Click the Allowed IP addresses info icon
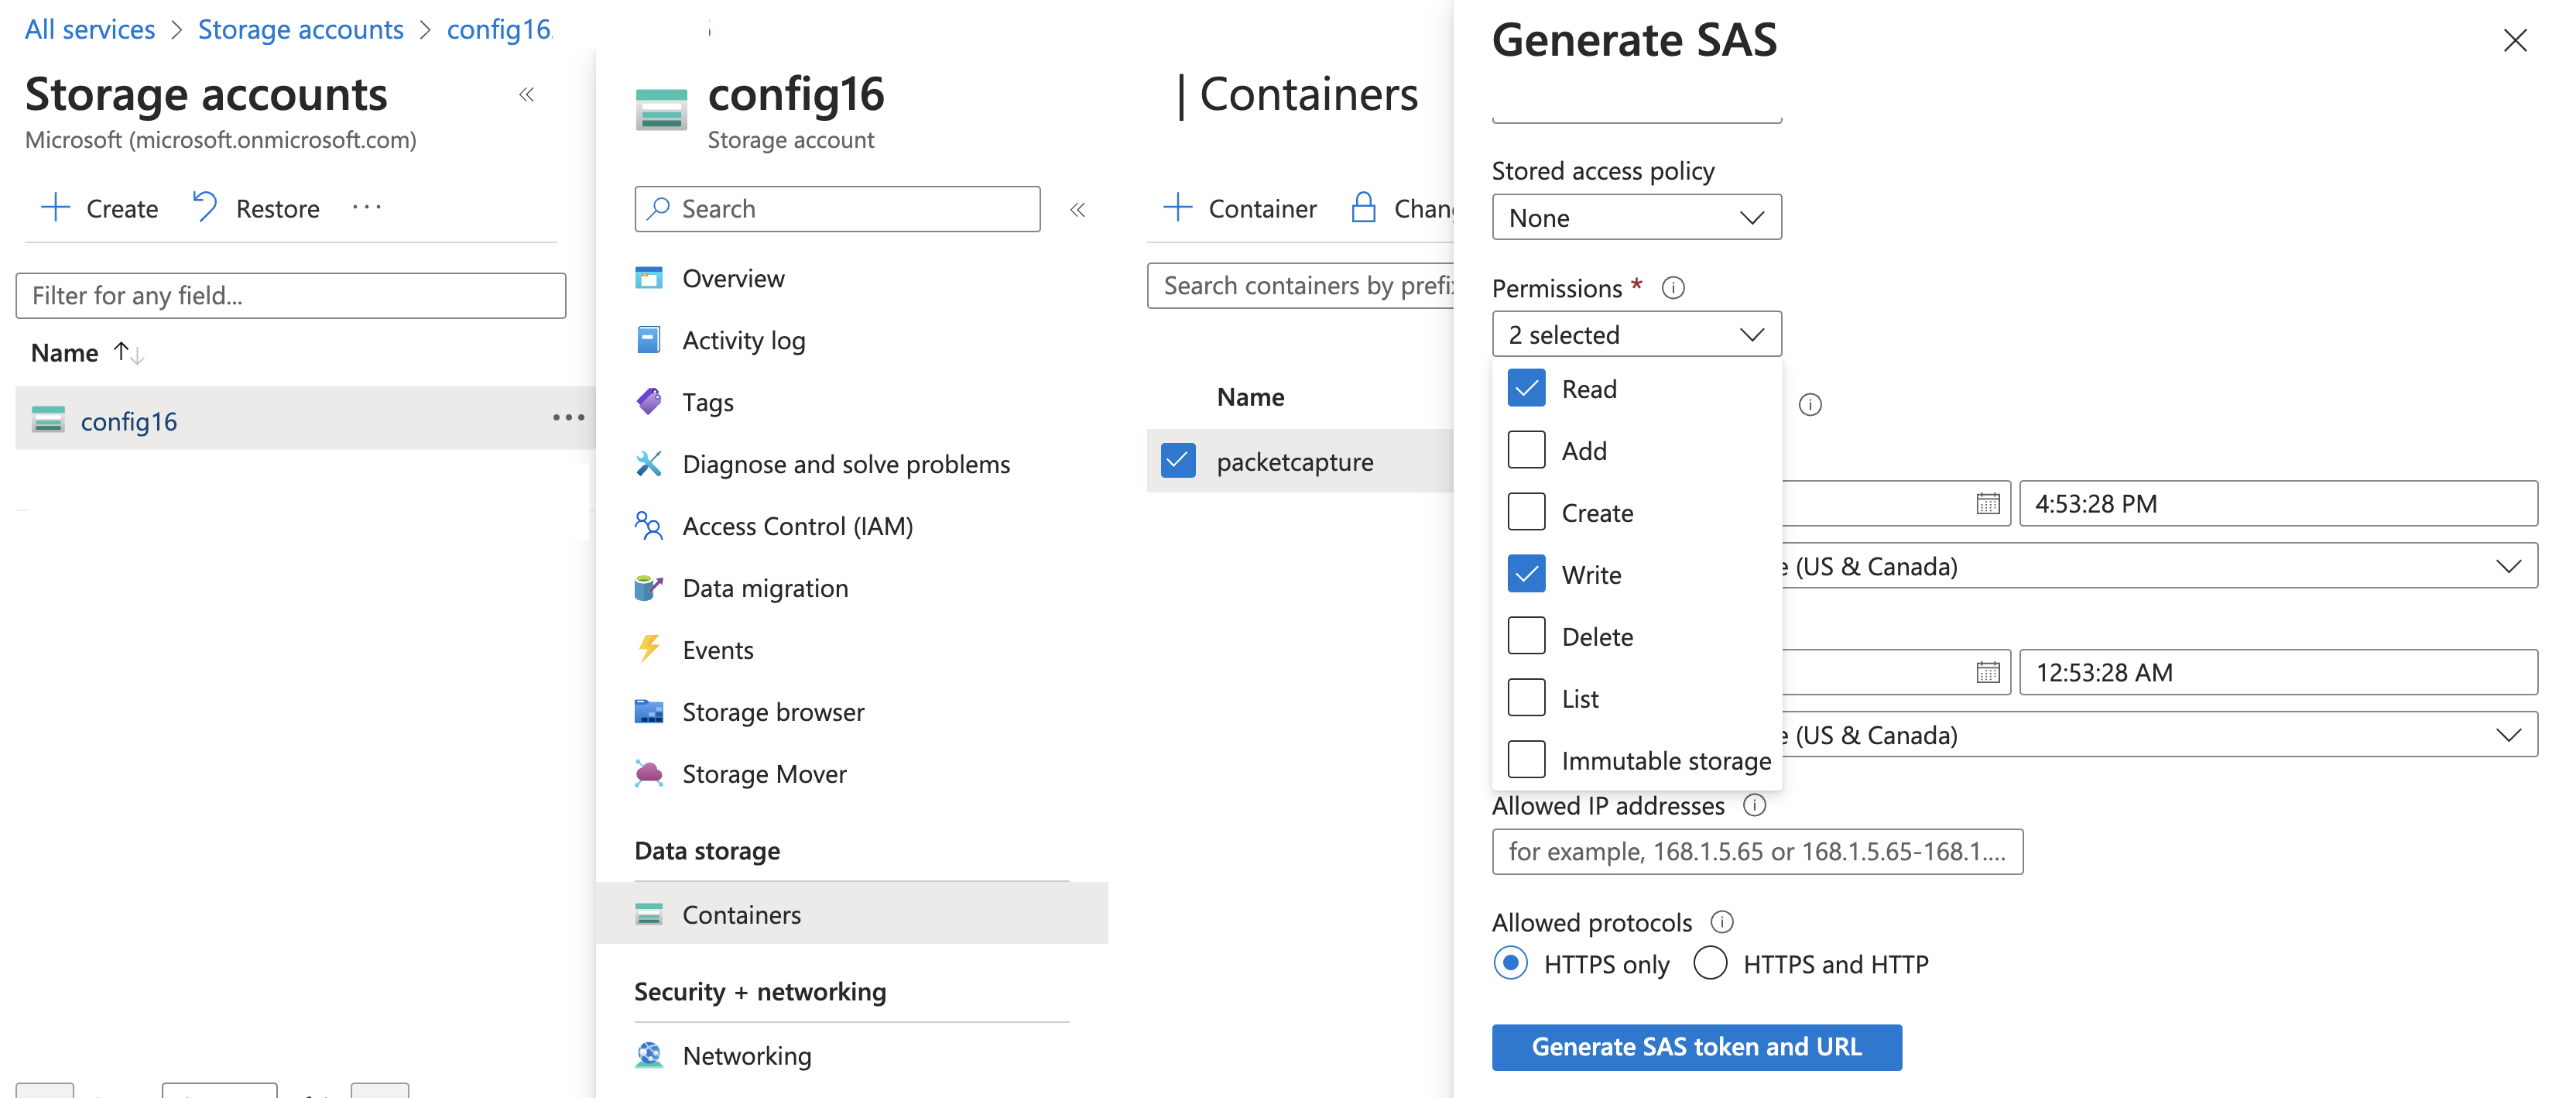The image size is (2576, 1098). click(1754, 805)
